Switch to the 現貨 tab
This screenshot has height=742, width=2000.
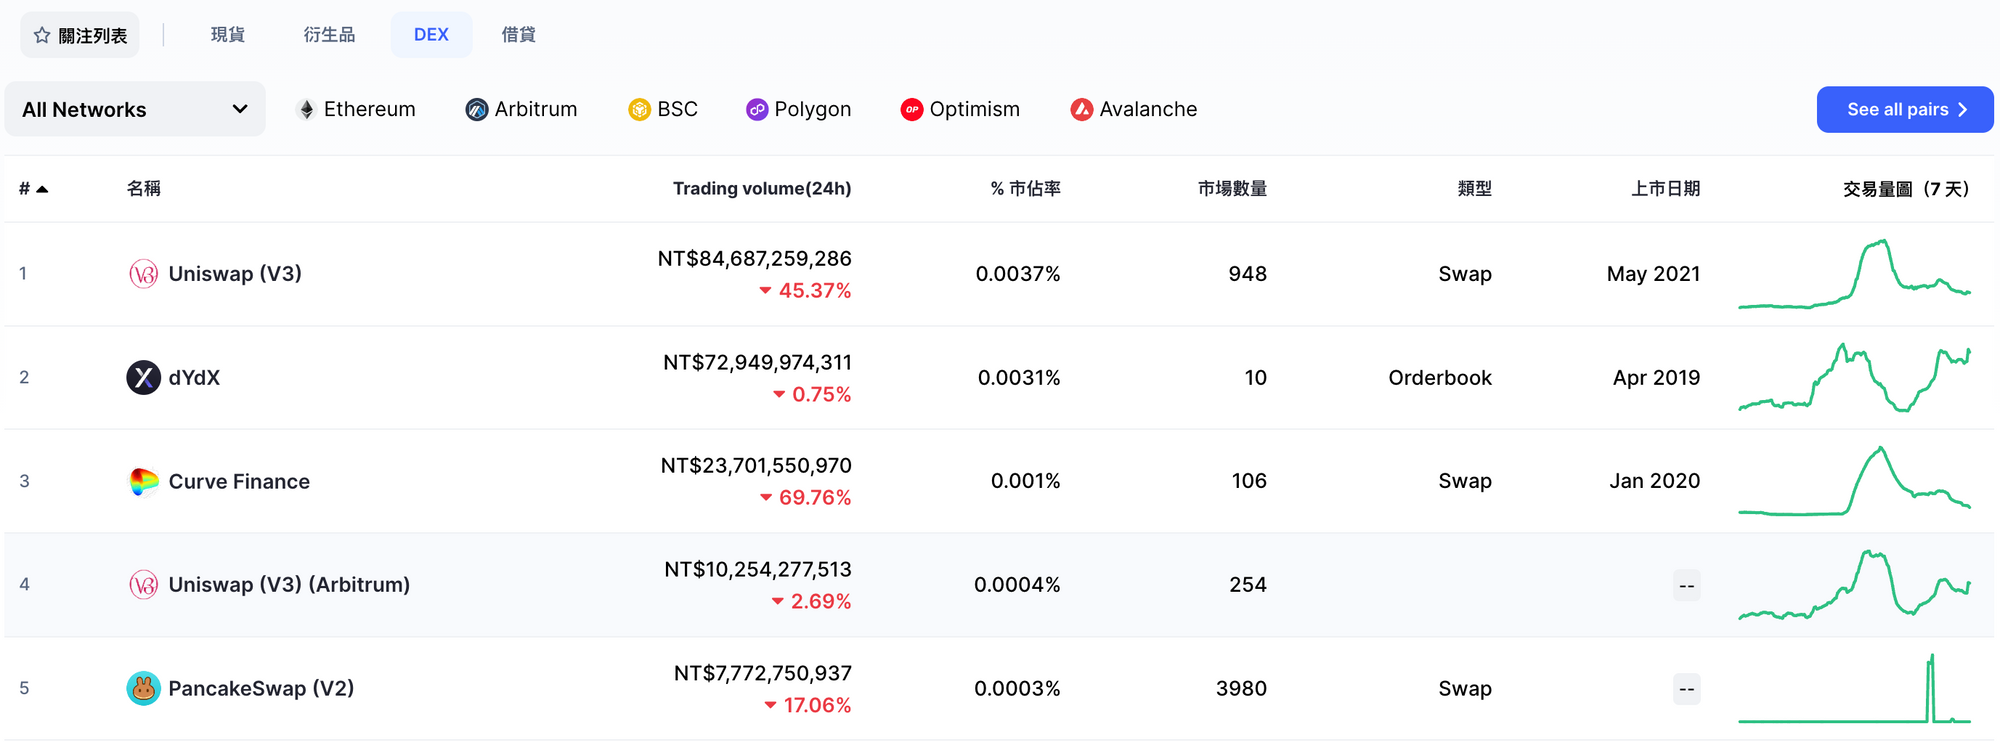point(228,35)
